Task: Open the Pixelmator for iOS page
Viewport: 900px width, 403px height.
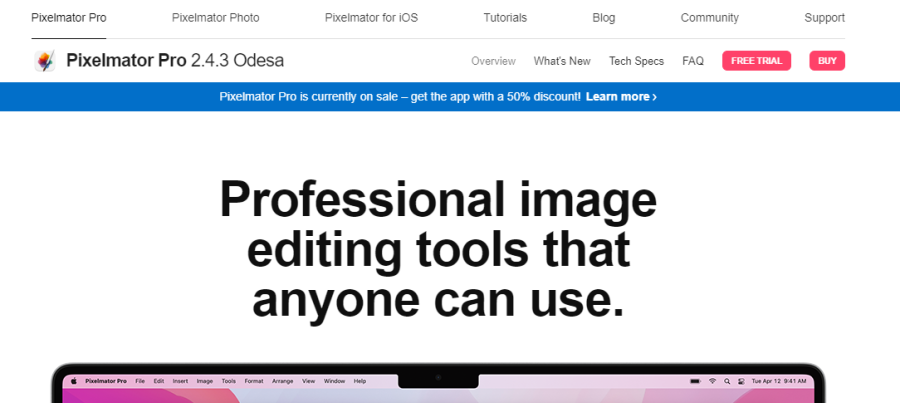Action: point(371,18)
